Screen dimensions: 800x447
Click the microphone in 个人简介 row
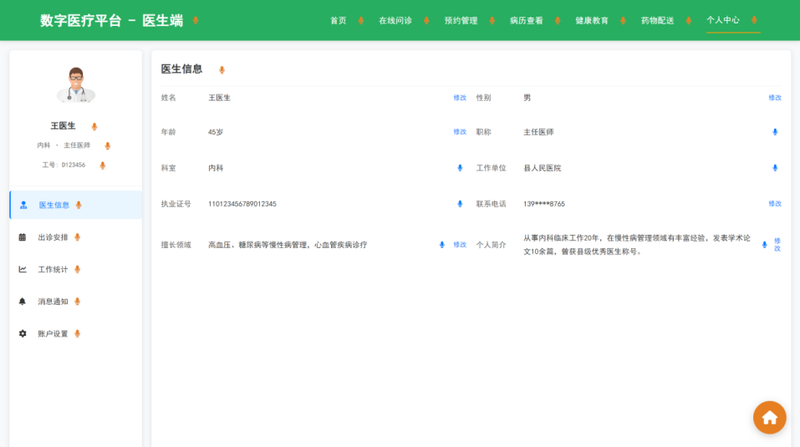[764, 245]
